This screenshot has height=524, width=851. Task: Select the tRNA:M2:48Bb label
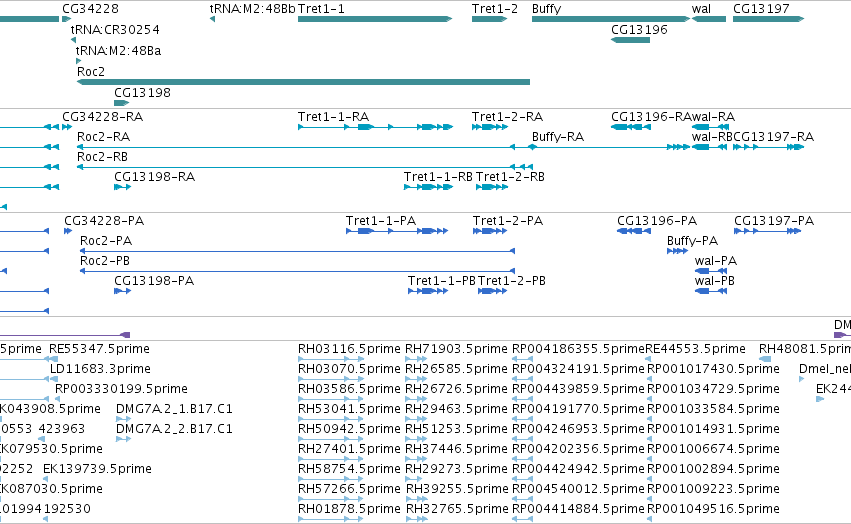click(252, 9)
